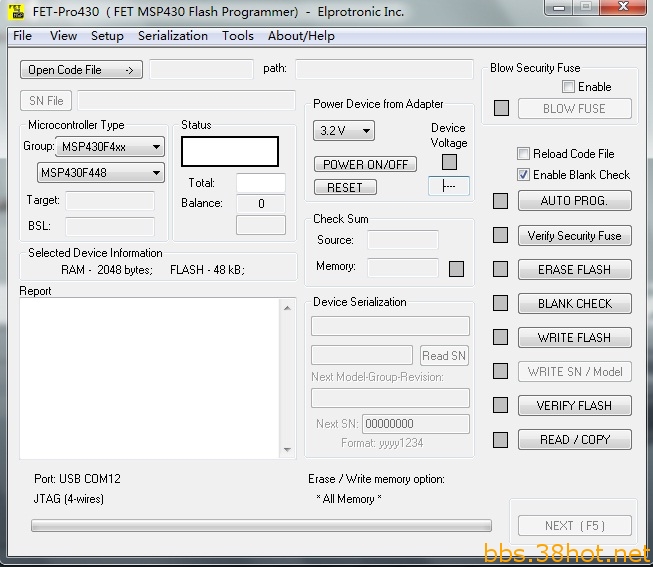Click the ERASE FLASH button

point(575,270)
